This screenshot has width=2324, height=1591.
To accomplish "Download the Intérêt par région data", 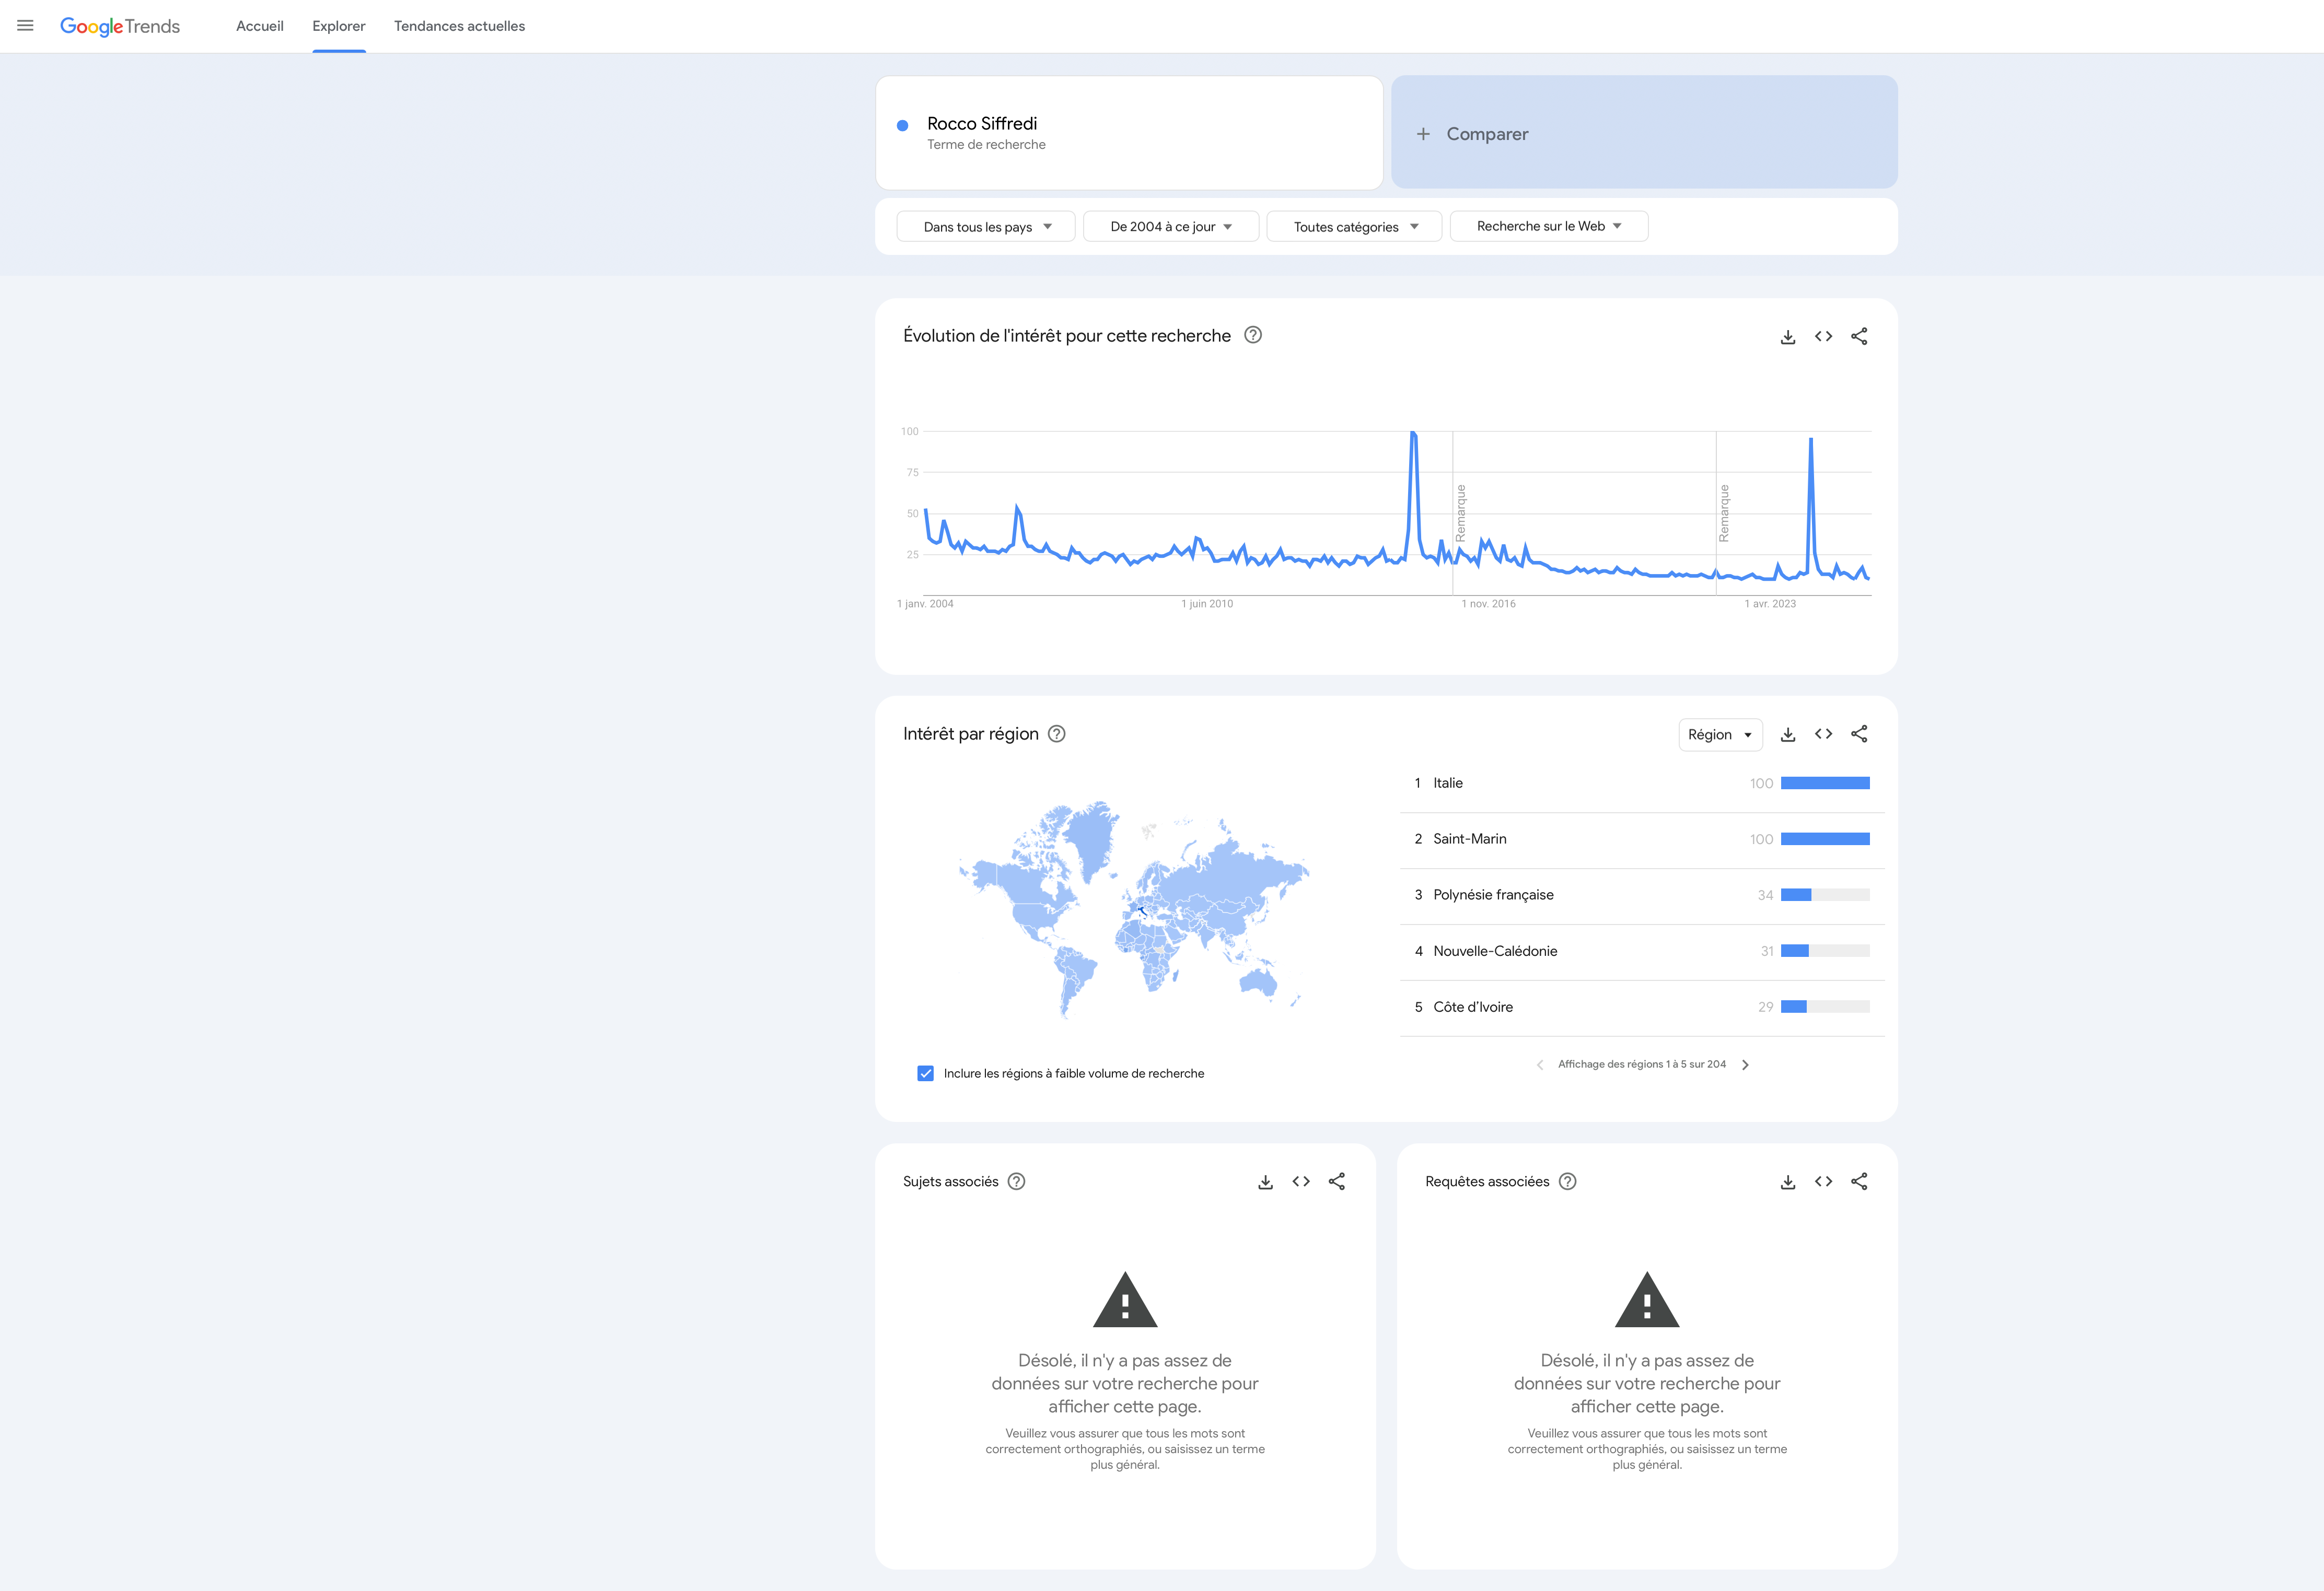I will point(1788,735).
